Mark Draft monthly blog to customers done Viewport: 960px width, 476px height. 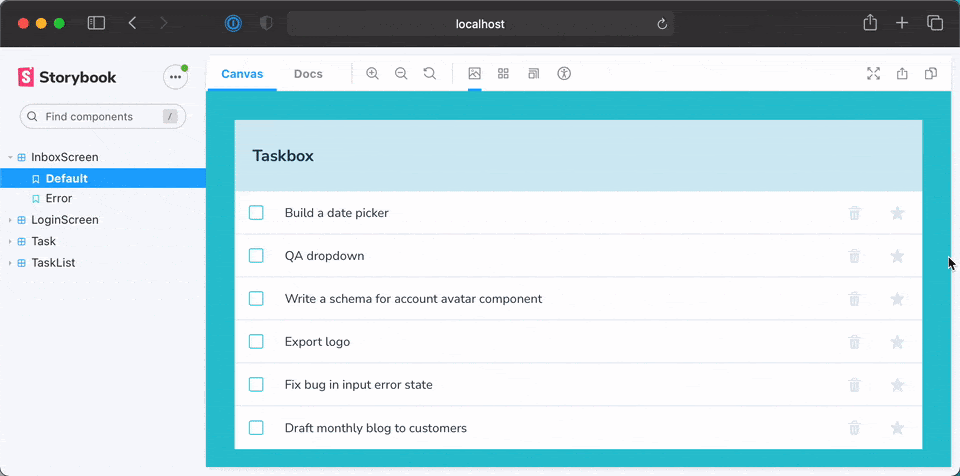(256, 428)
